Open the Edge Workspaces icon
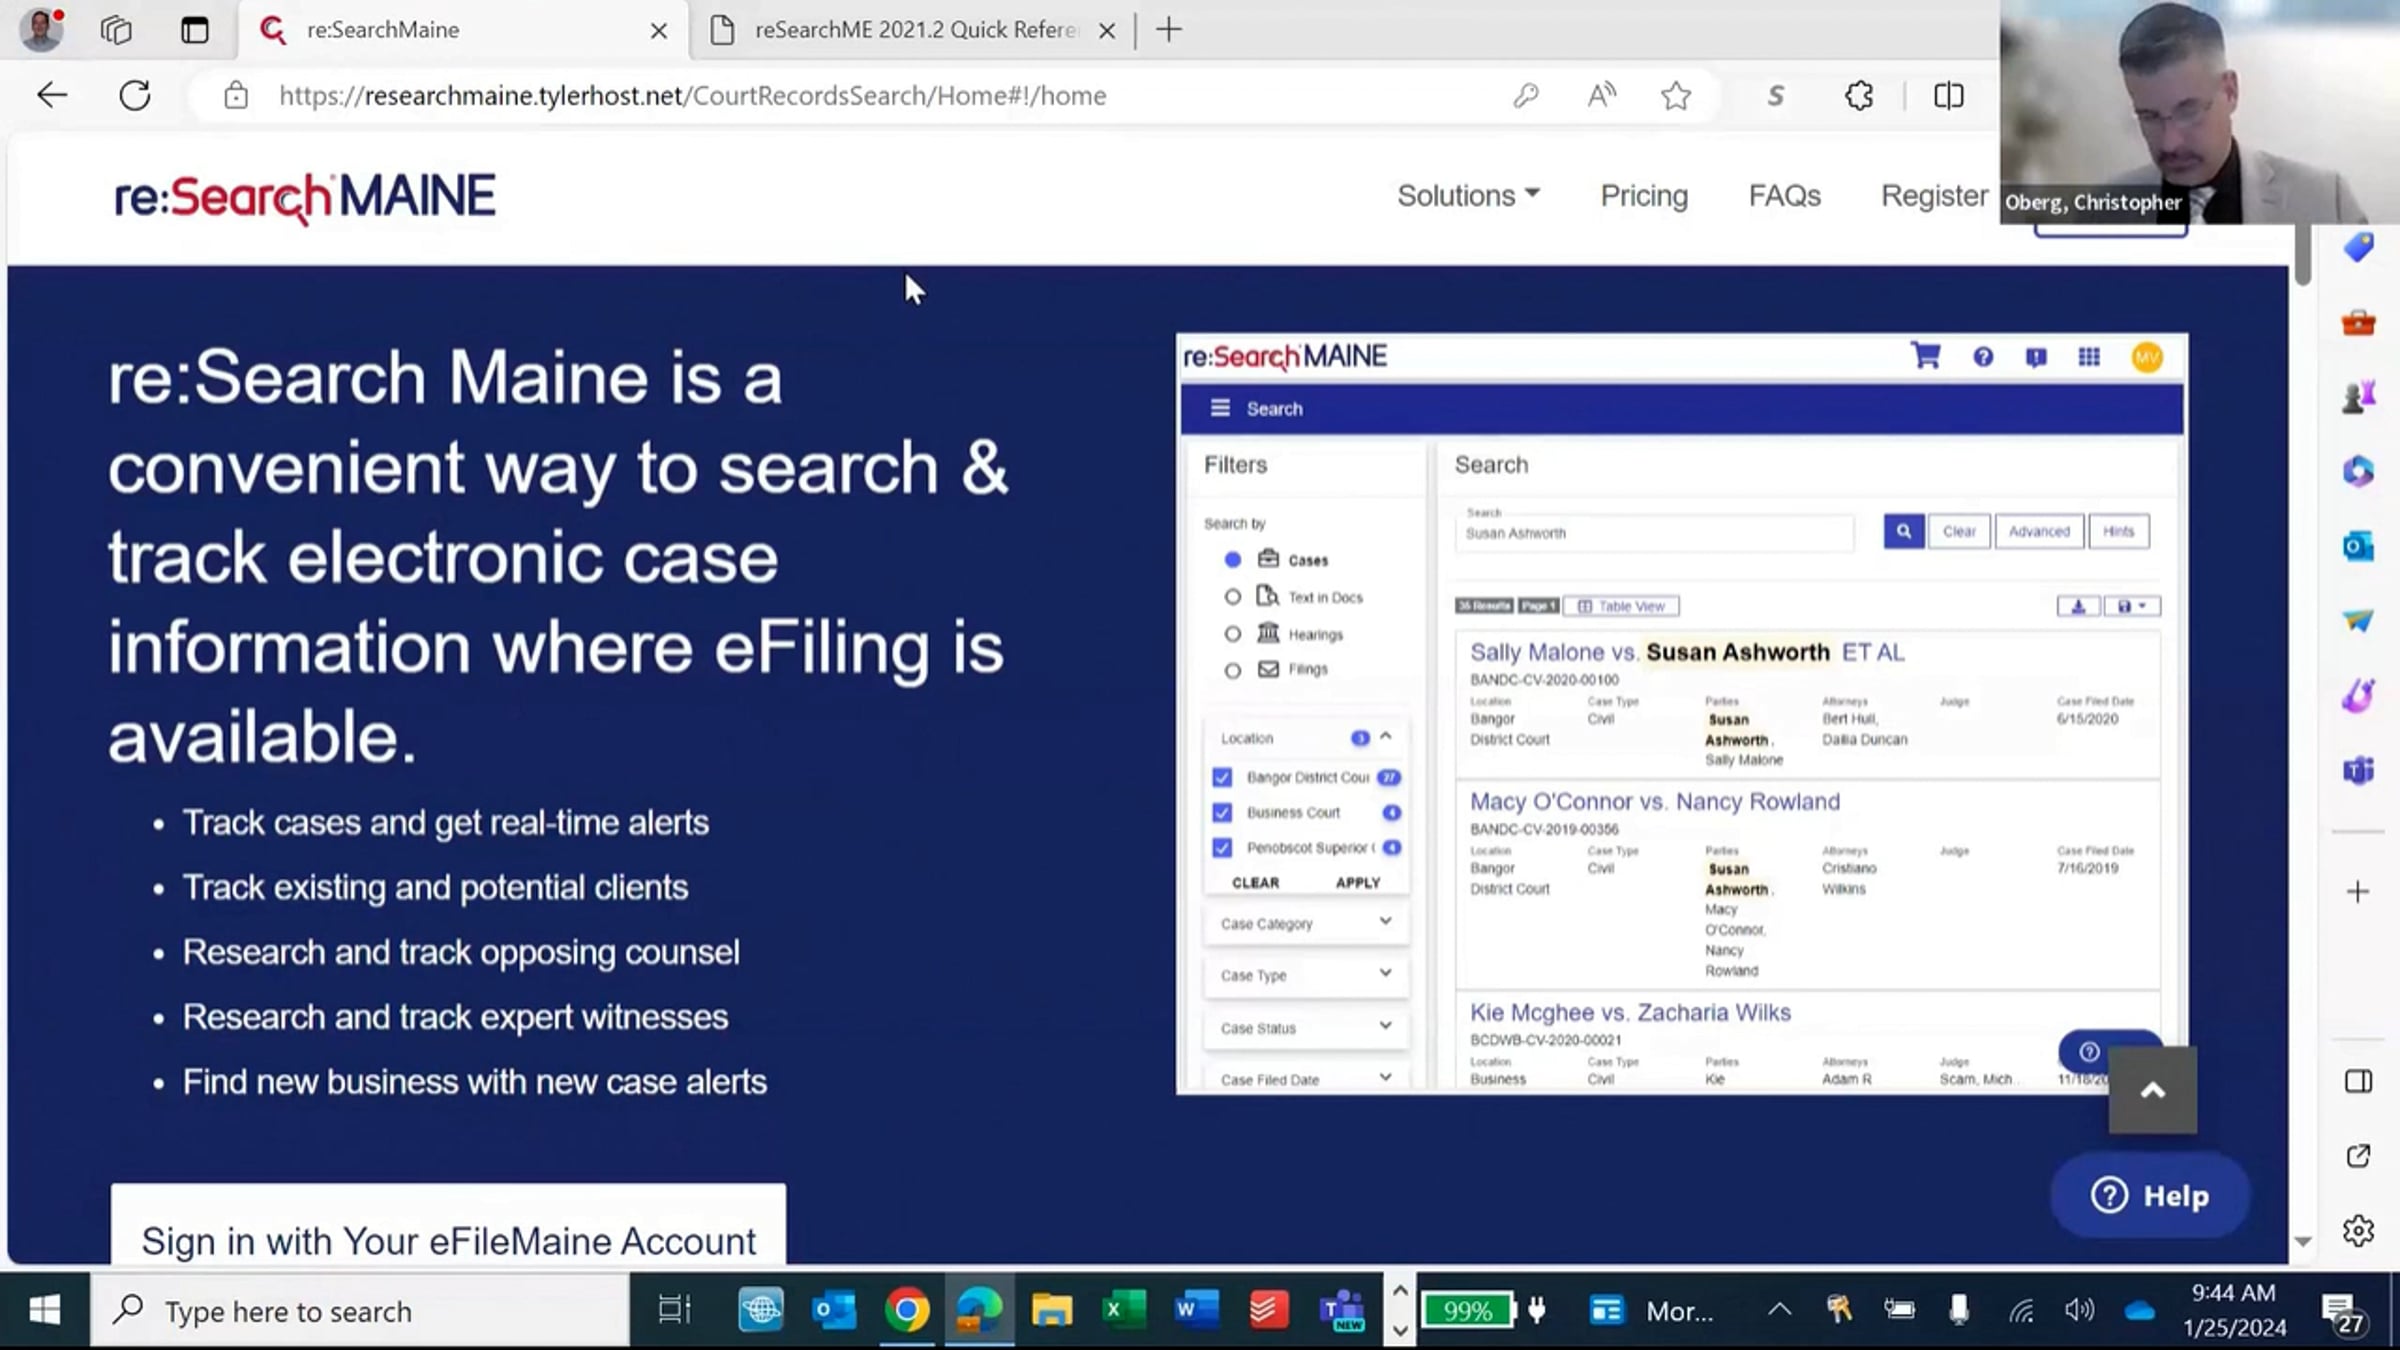Viewport: 2400px width, 1350px height. click(116, 30)
